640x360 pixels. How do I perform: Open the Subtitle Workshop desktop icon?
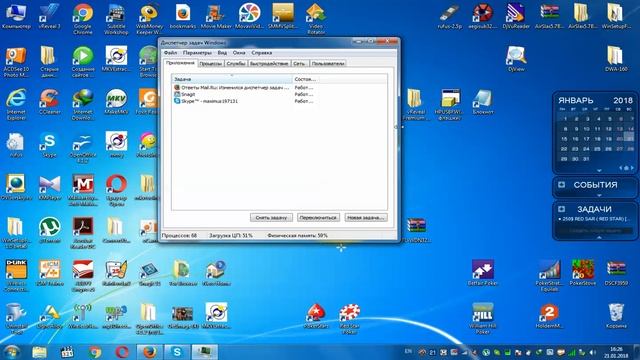pyautogui.click(x=116, y=18)
